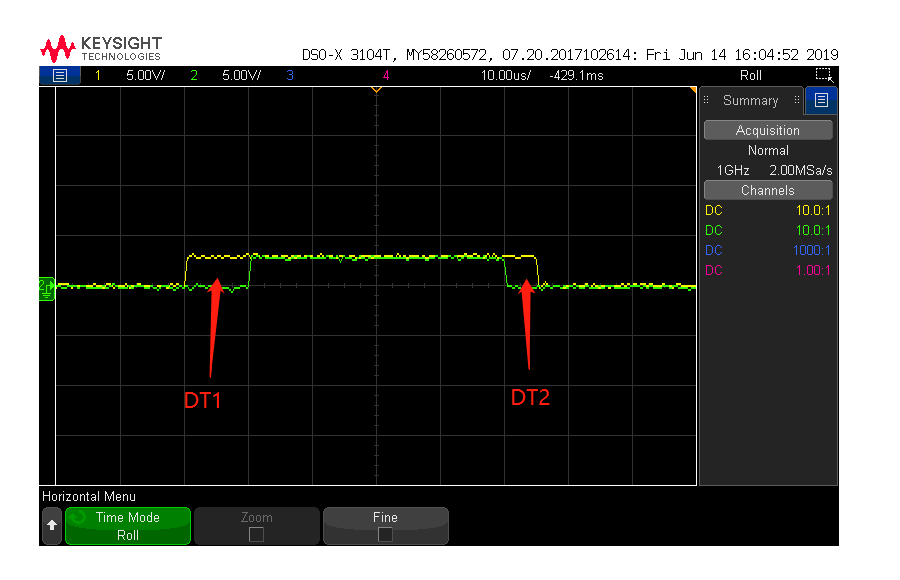Toggle the Zoom checkbox

coord(257,535)
